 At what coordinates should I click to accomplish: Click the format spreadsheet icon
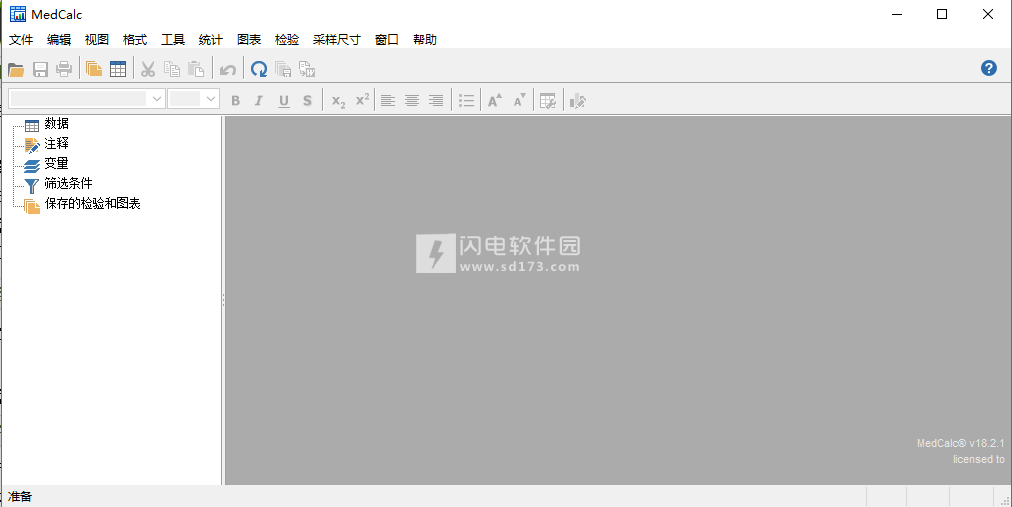[x=548, y=101]
